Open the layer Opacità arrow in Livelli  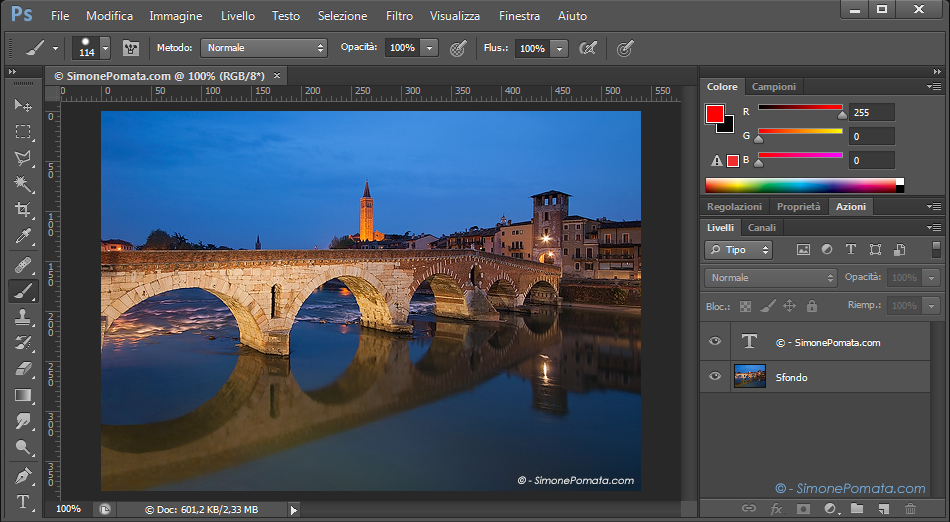point(931,277)
